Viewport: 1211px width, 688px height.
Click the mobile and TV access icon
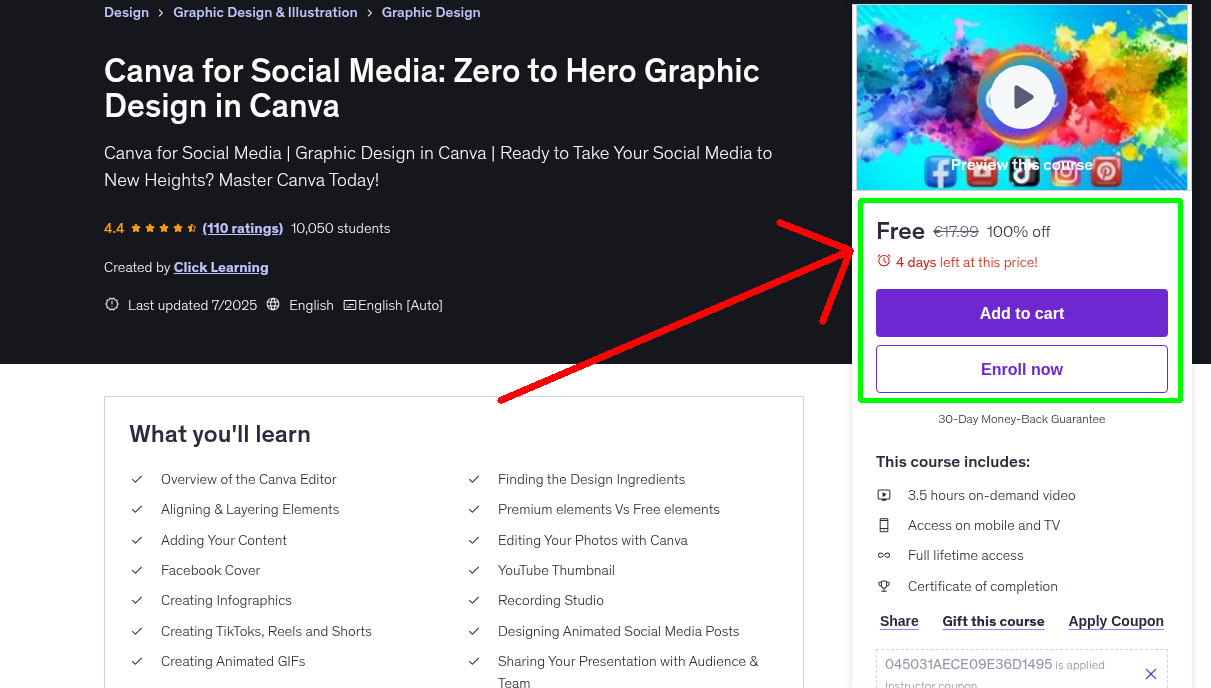[884, 524]
